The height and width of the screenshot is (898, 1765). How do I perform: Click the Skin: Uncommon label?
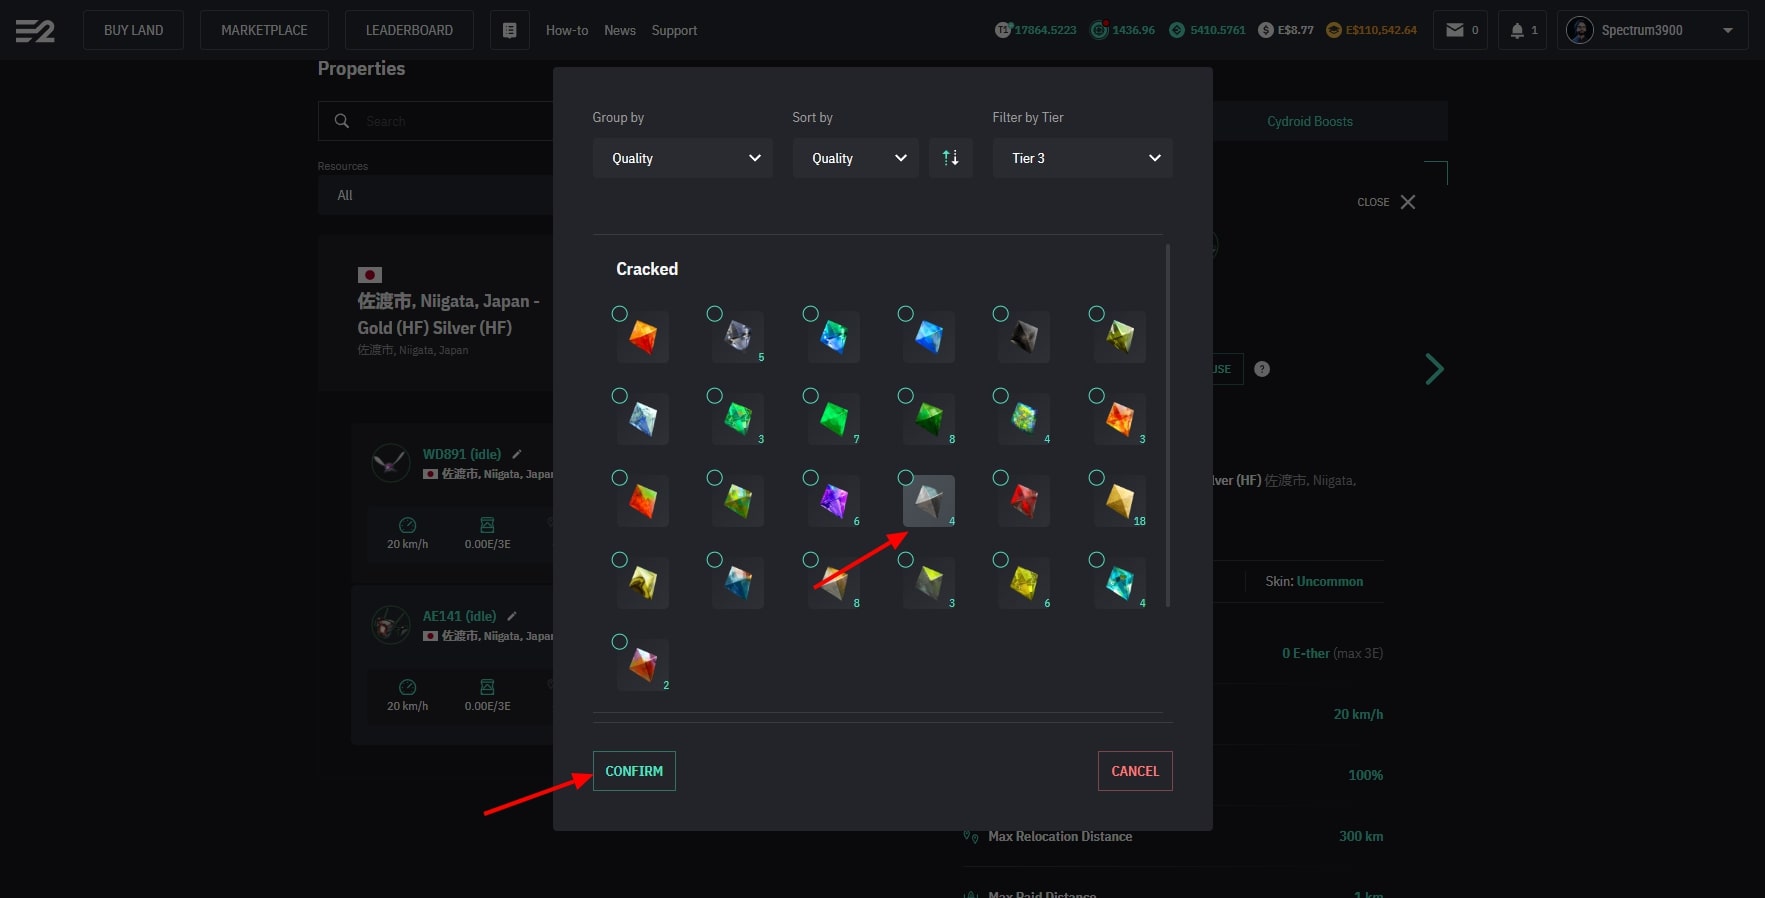[1314, 581]
